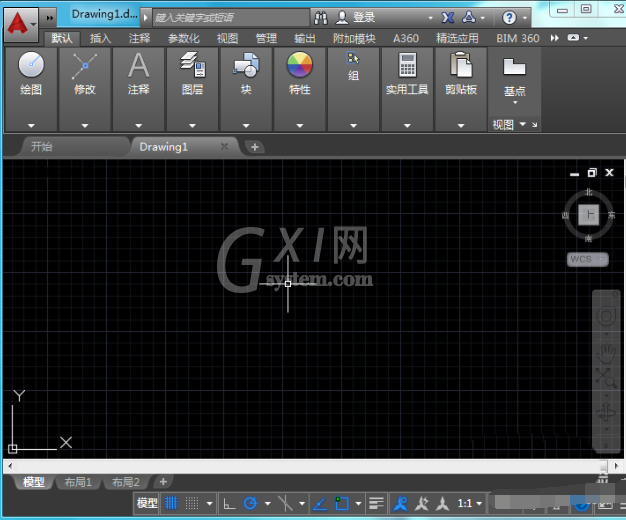Show more ribbon tabs with double arrow
Image resolution: width=626 pixels, height=520 pixels.
click(555, 38)
